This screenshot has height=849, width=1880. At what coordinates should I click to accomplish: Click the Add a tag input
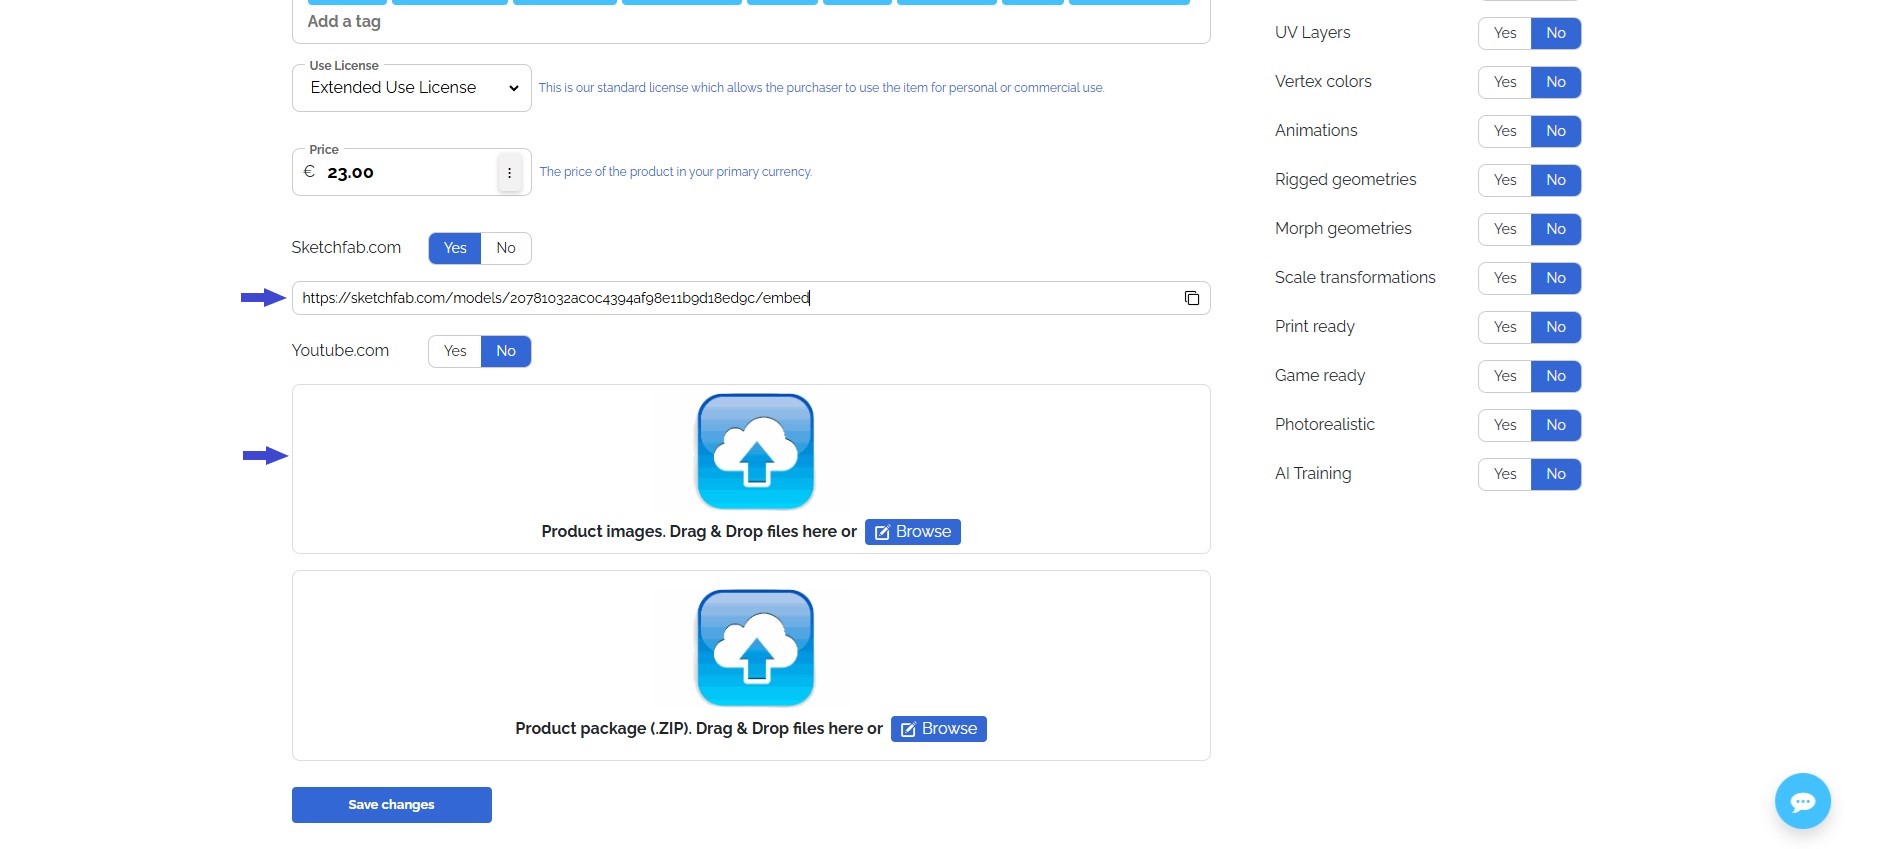pyautogui.click(x=700, y=22)
